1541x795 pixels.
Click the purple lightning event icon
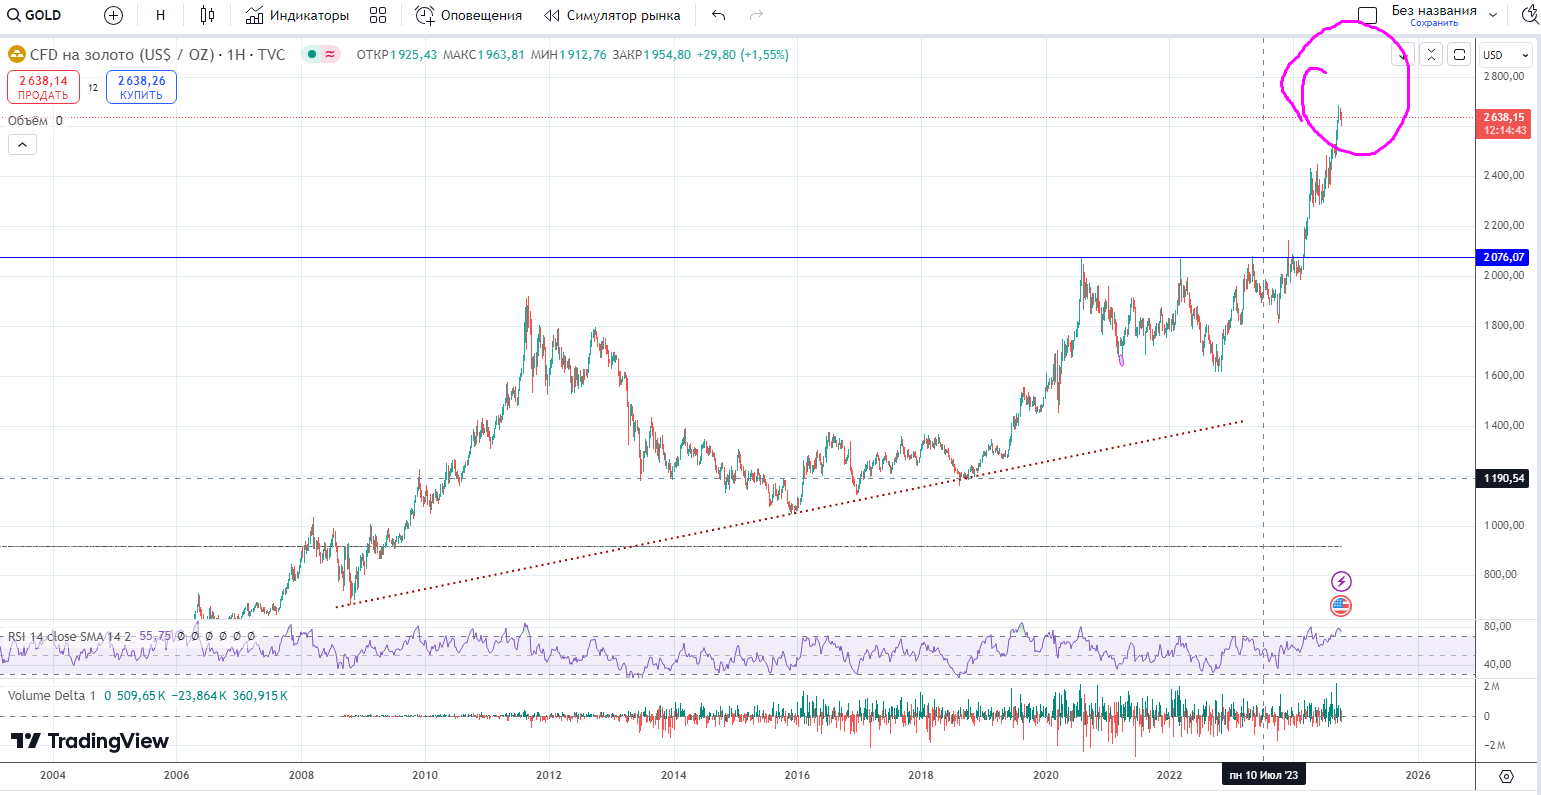1341,581
